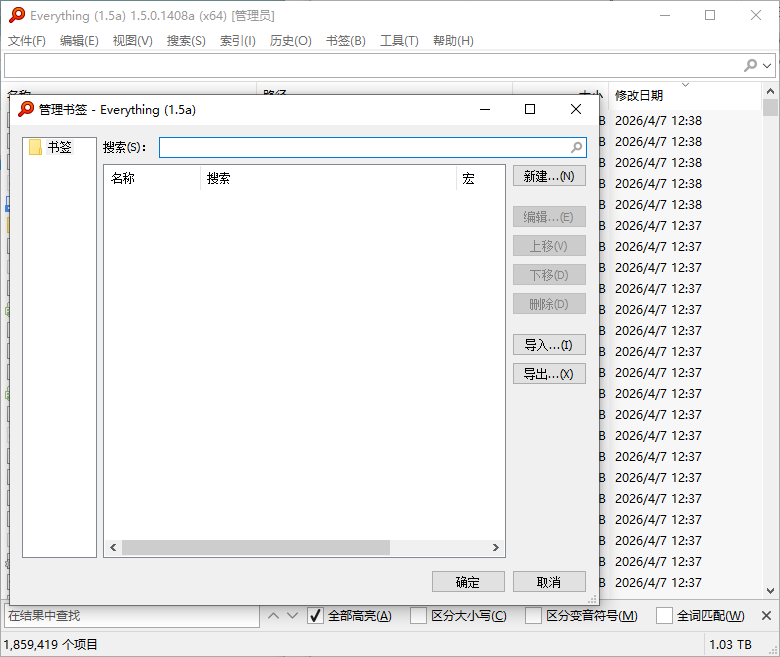Image resolution: width=780 pixels, height=657 pixels.
Task: Click the magnifier icon in main search bar
Action: [x=750, y=65]
